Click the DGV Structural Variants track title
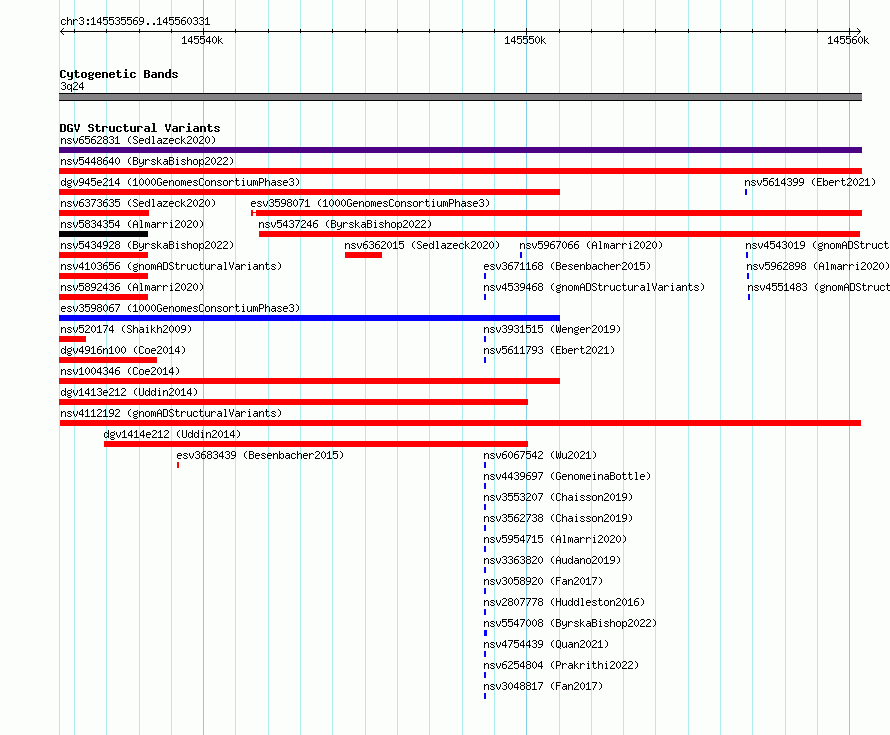890x735 pixels. click(140, 128)
